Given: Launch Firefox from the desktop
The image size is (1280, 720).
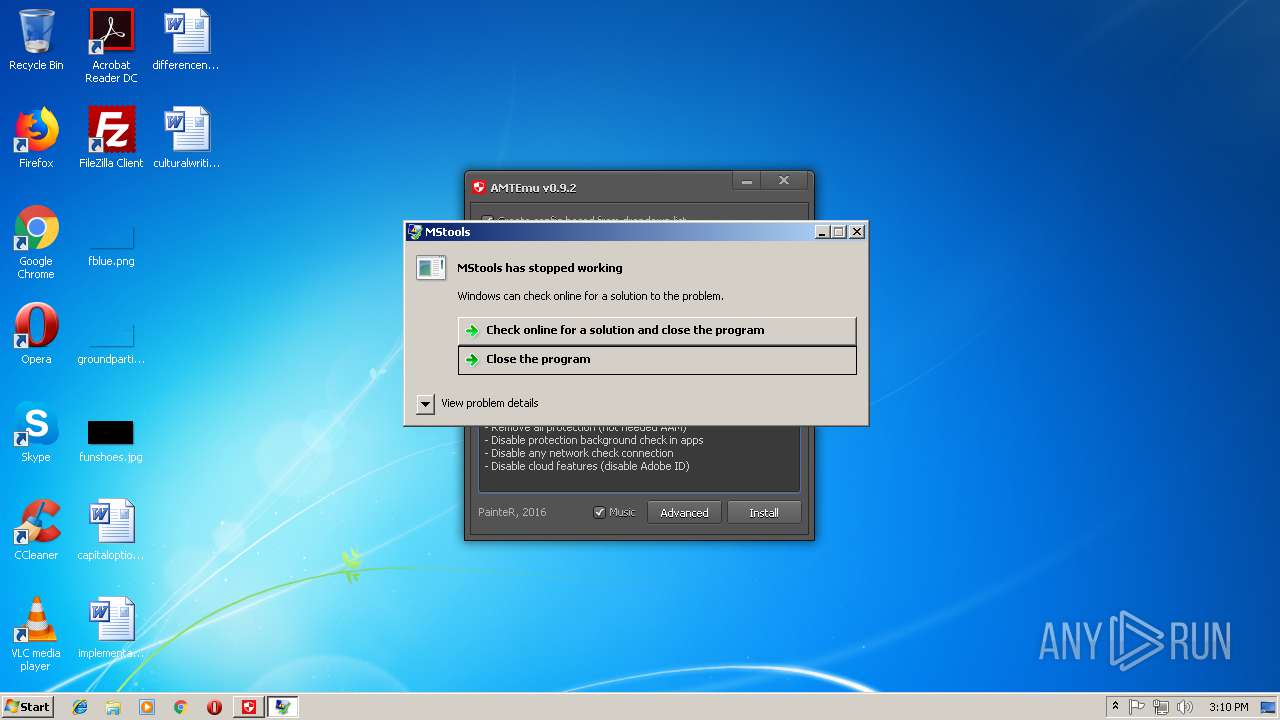Looking at the screenshot, I should [36, 138].
